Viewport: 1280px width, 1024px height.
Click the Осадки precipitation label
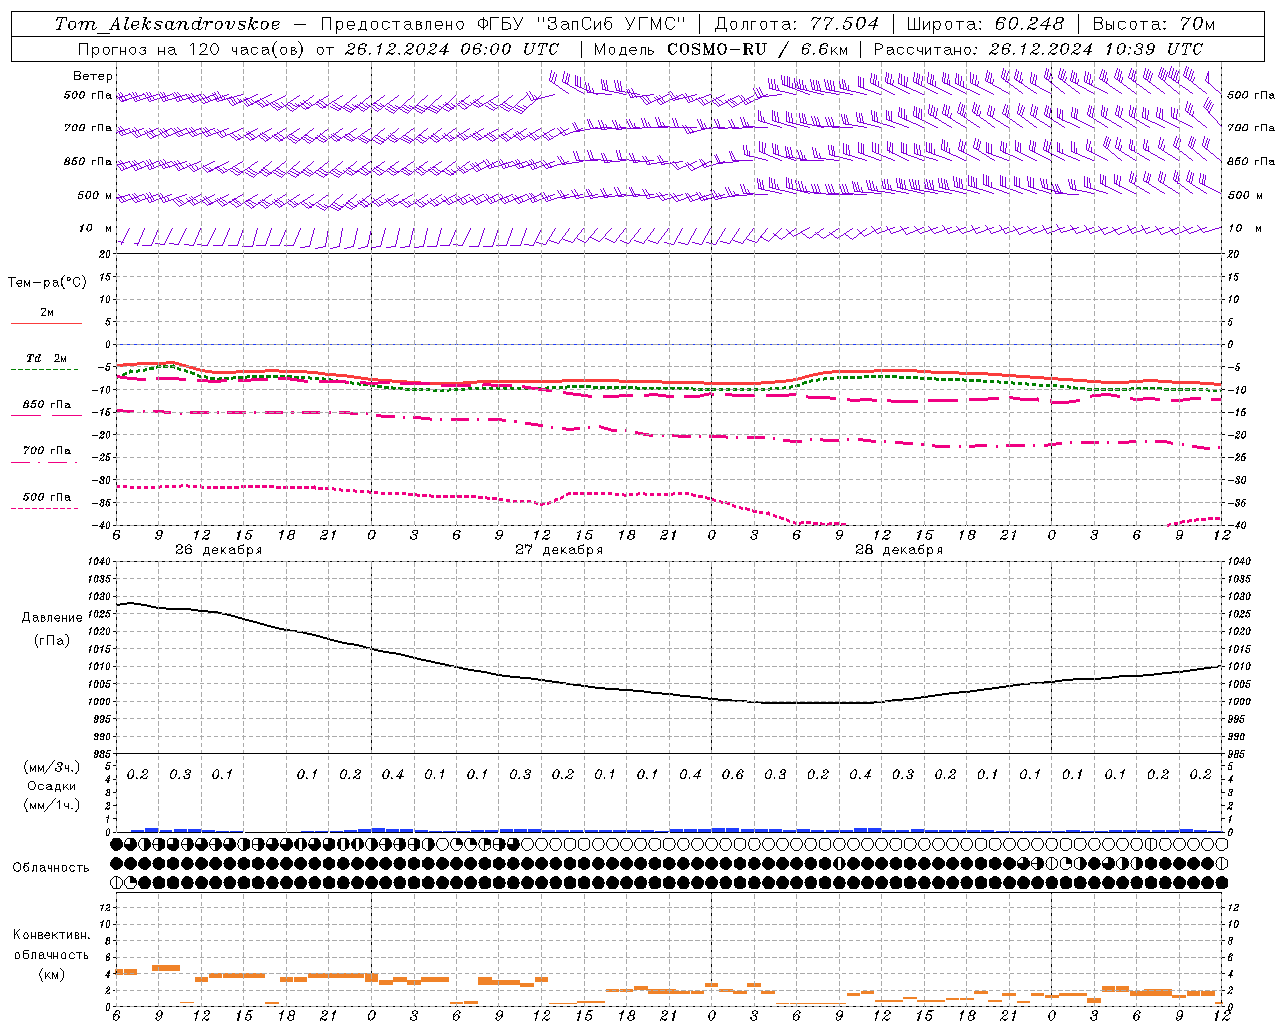[52, 786]
